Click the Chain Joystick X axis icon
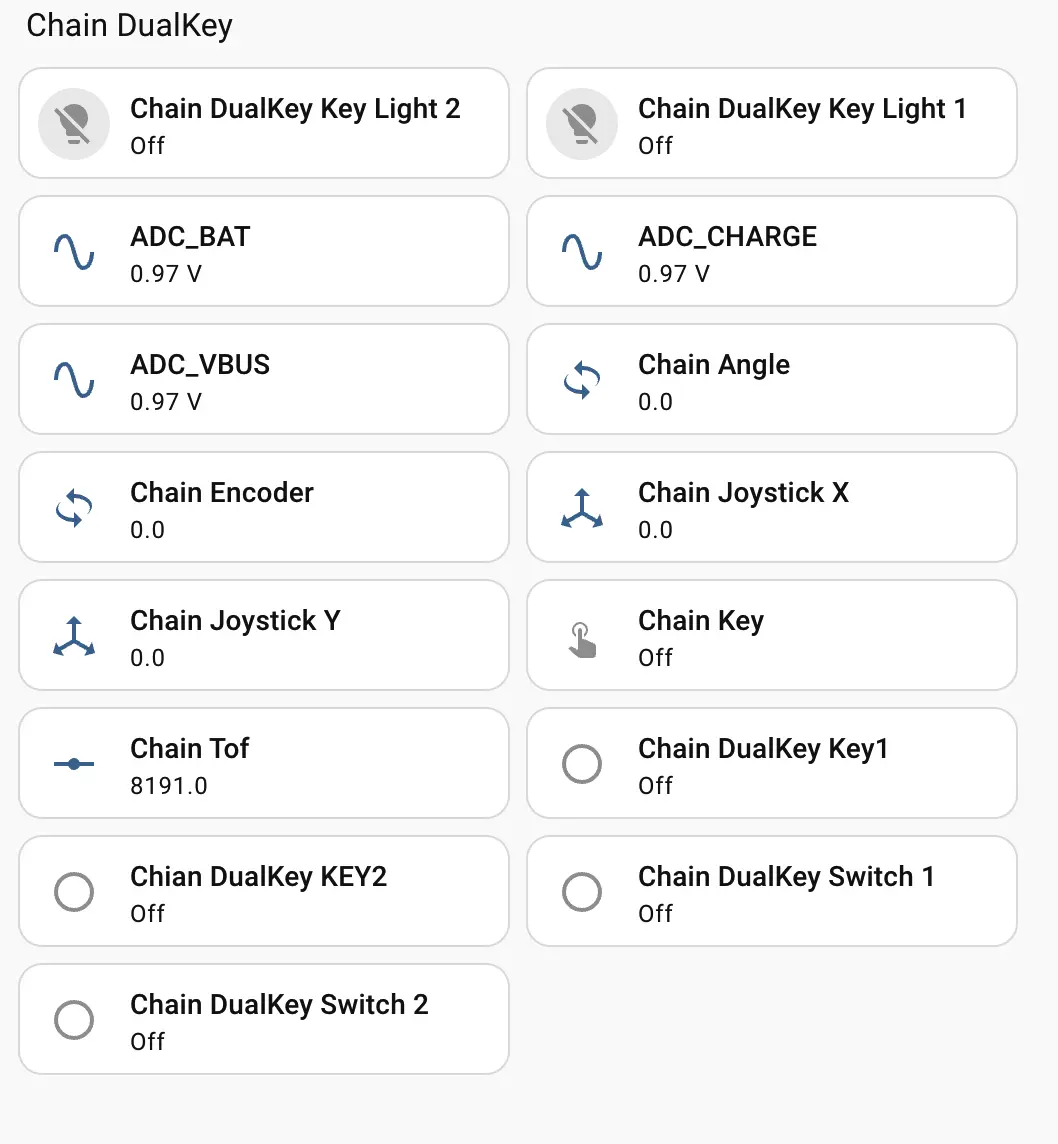1058x1144 pixels. pos(581,508)
